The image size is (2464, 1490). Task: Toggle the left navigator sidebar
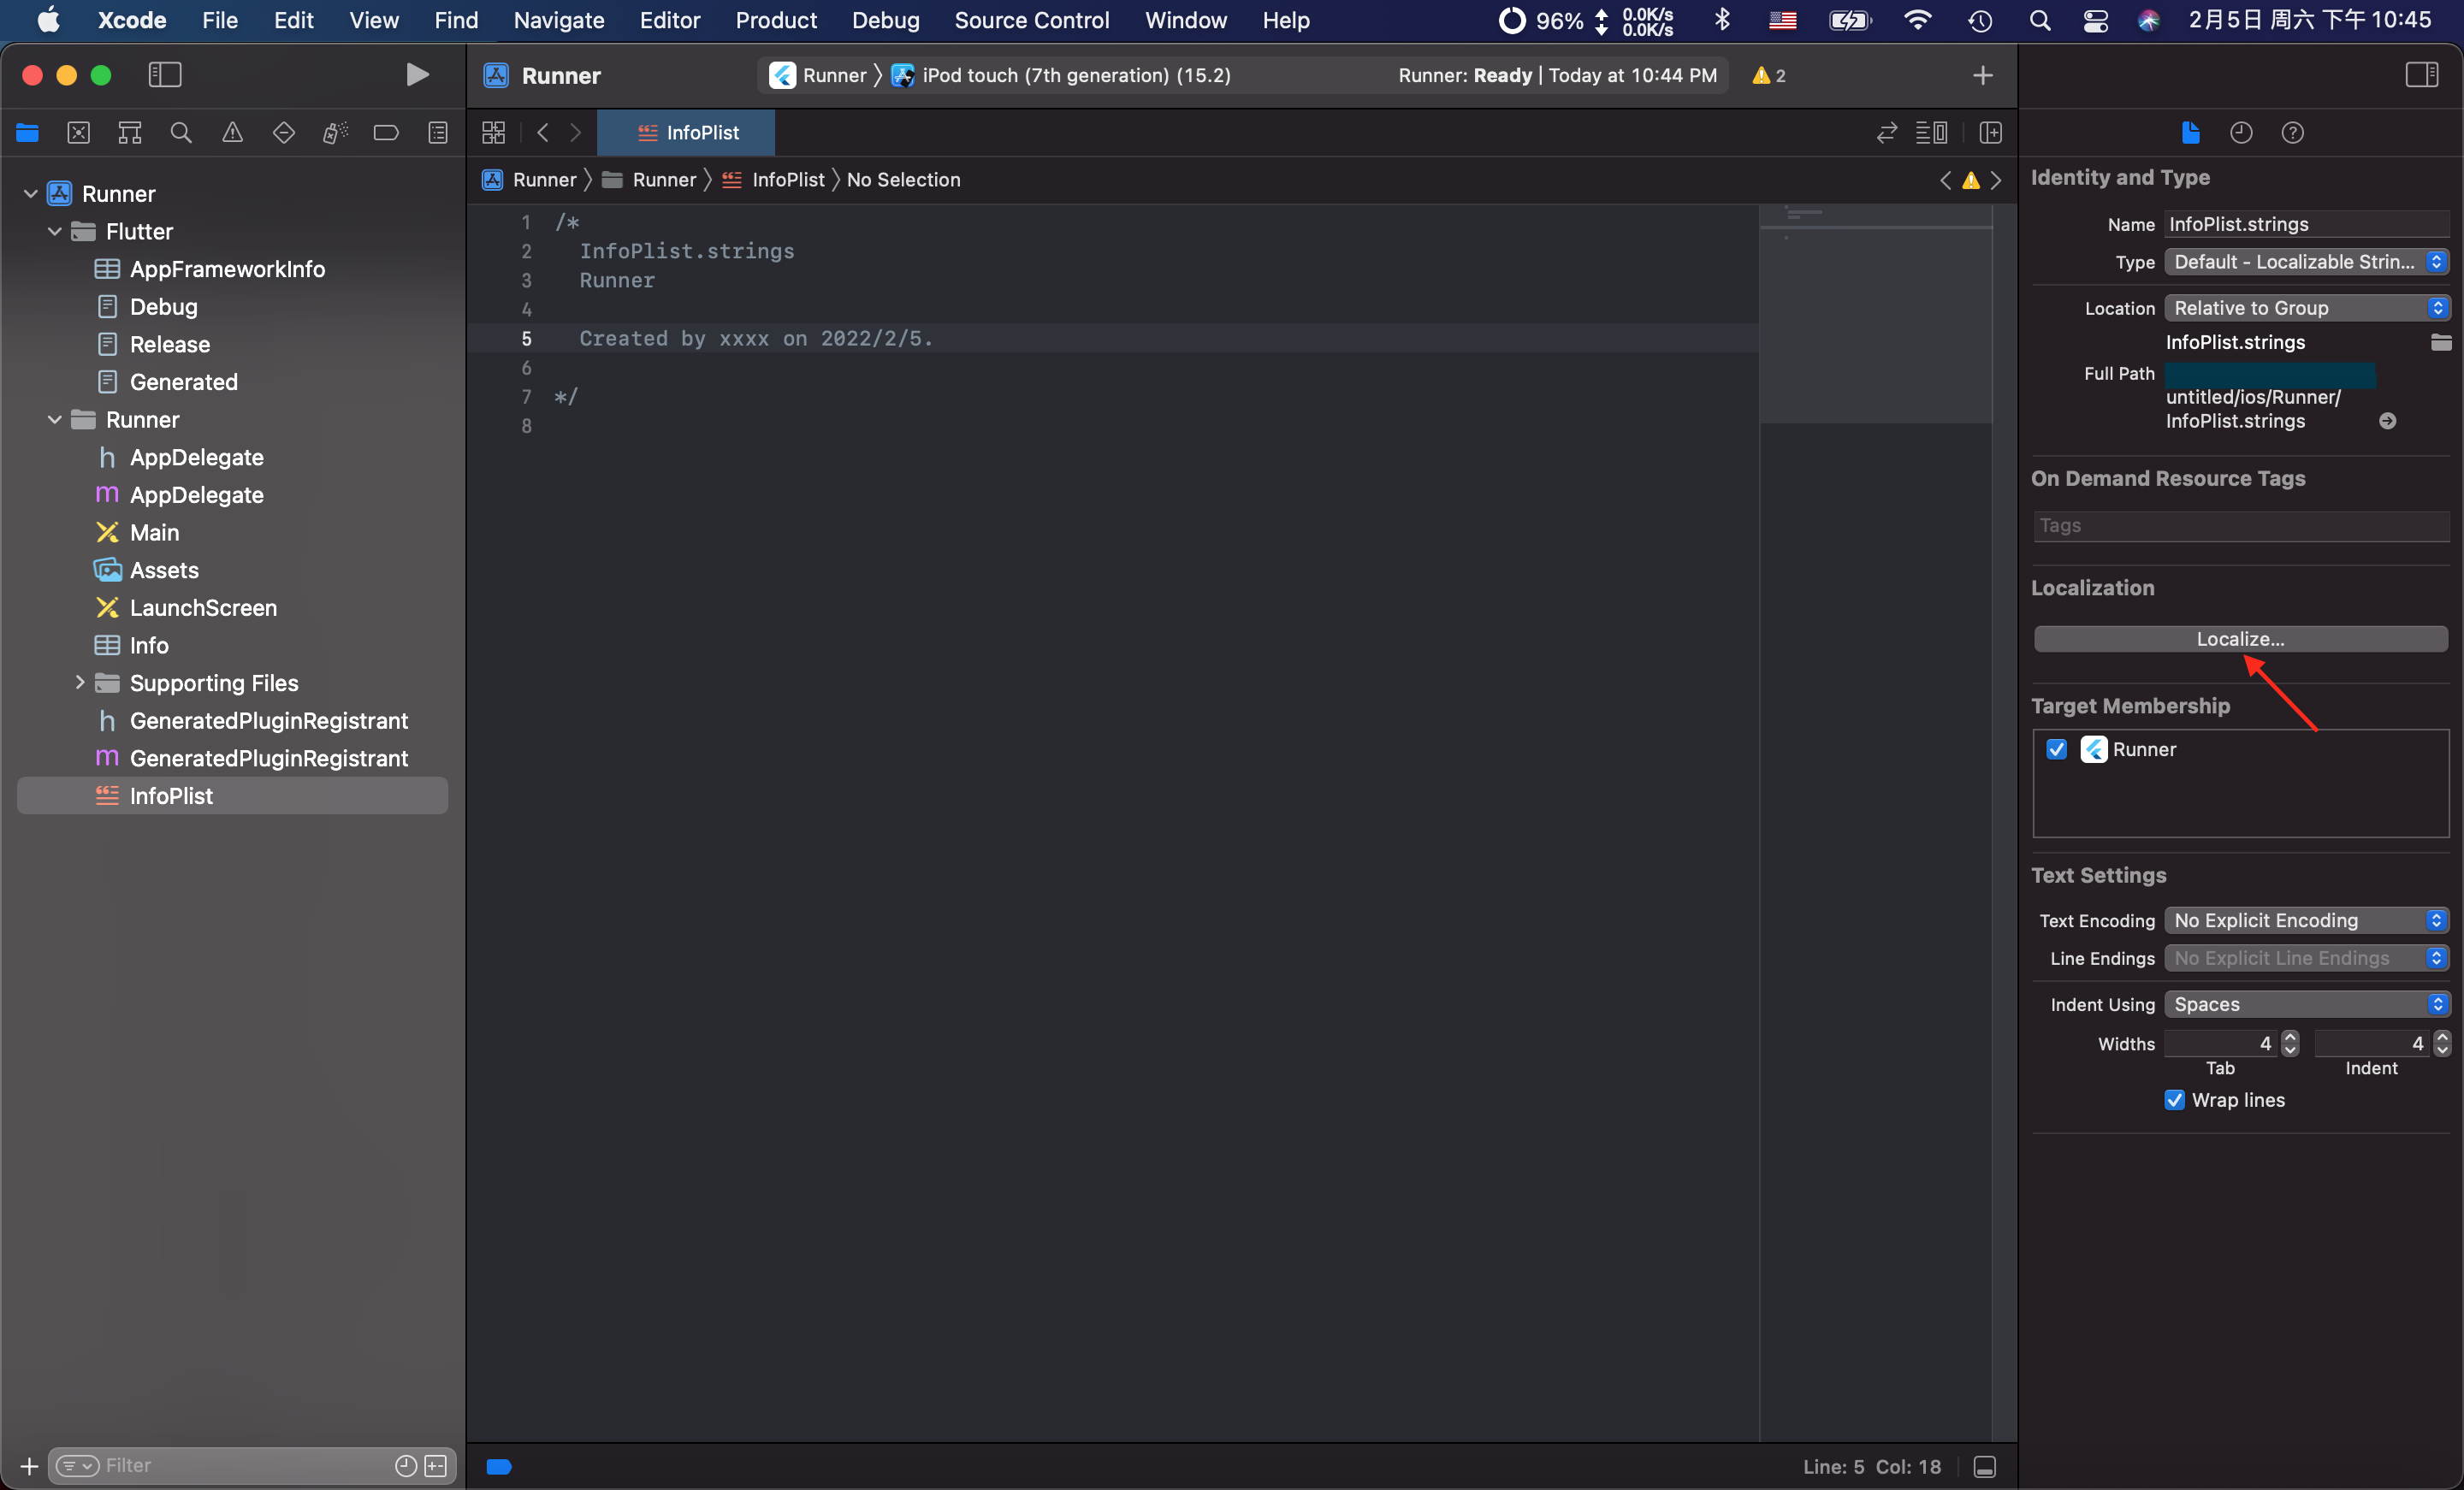coord(165,74)
